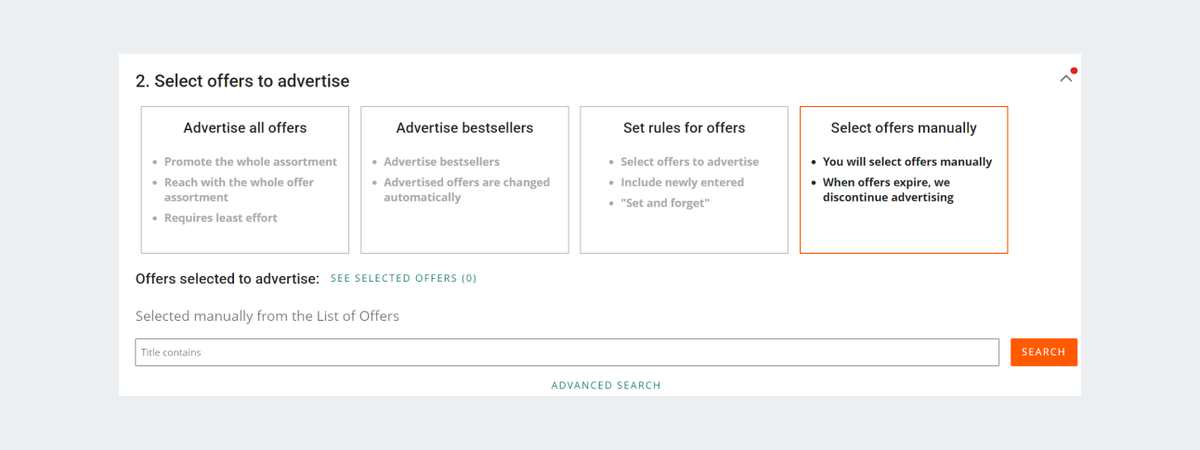The image size is (1200, 450).
Task: Click "You will select offers manually" bullet
Action: [x=907, y=161]
